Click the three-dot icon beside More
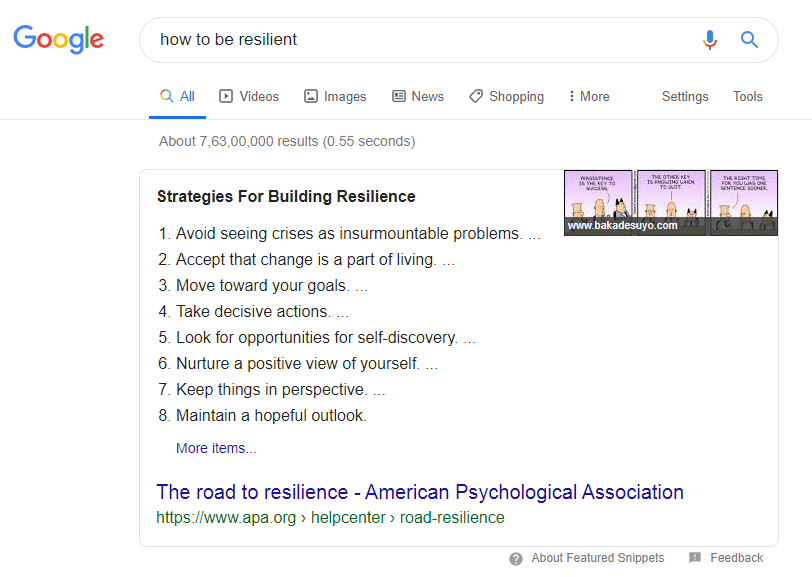 pyautogui.click(x=572, y=96)
